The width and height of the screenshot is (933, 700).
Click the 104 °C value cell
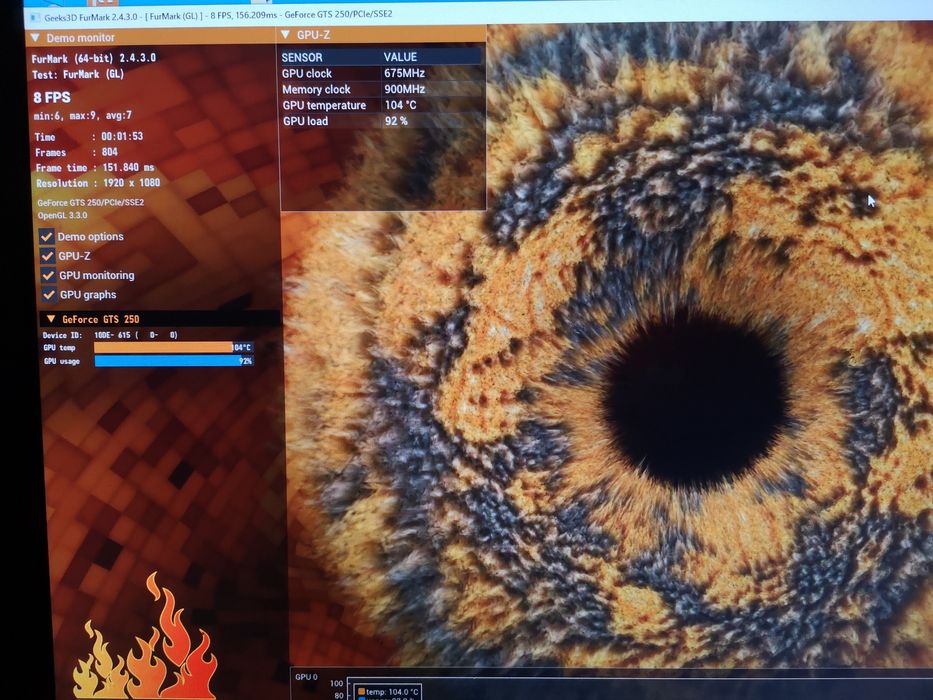(400, 105)
